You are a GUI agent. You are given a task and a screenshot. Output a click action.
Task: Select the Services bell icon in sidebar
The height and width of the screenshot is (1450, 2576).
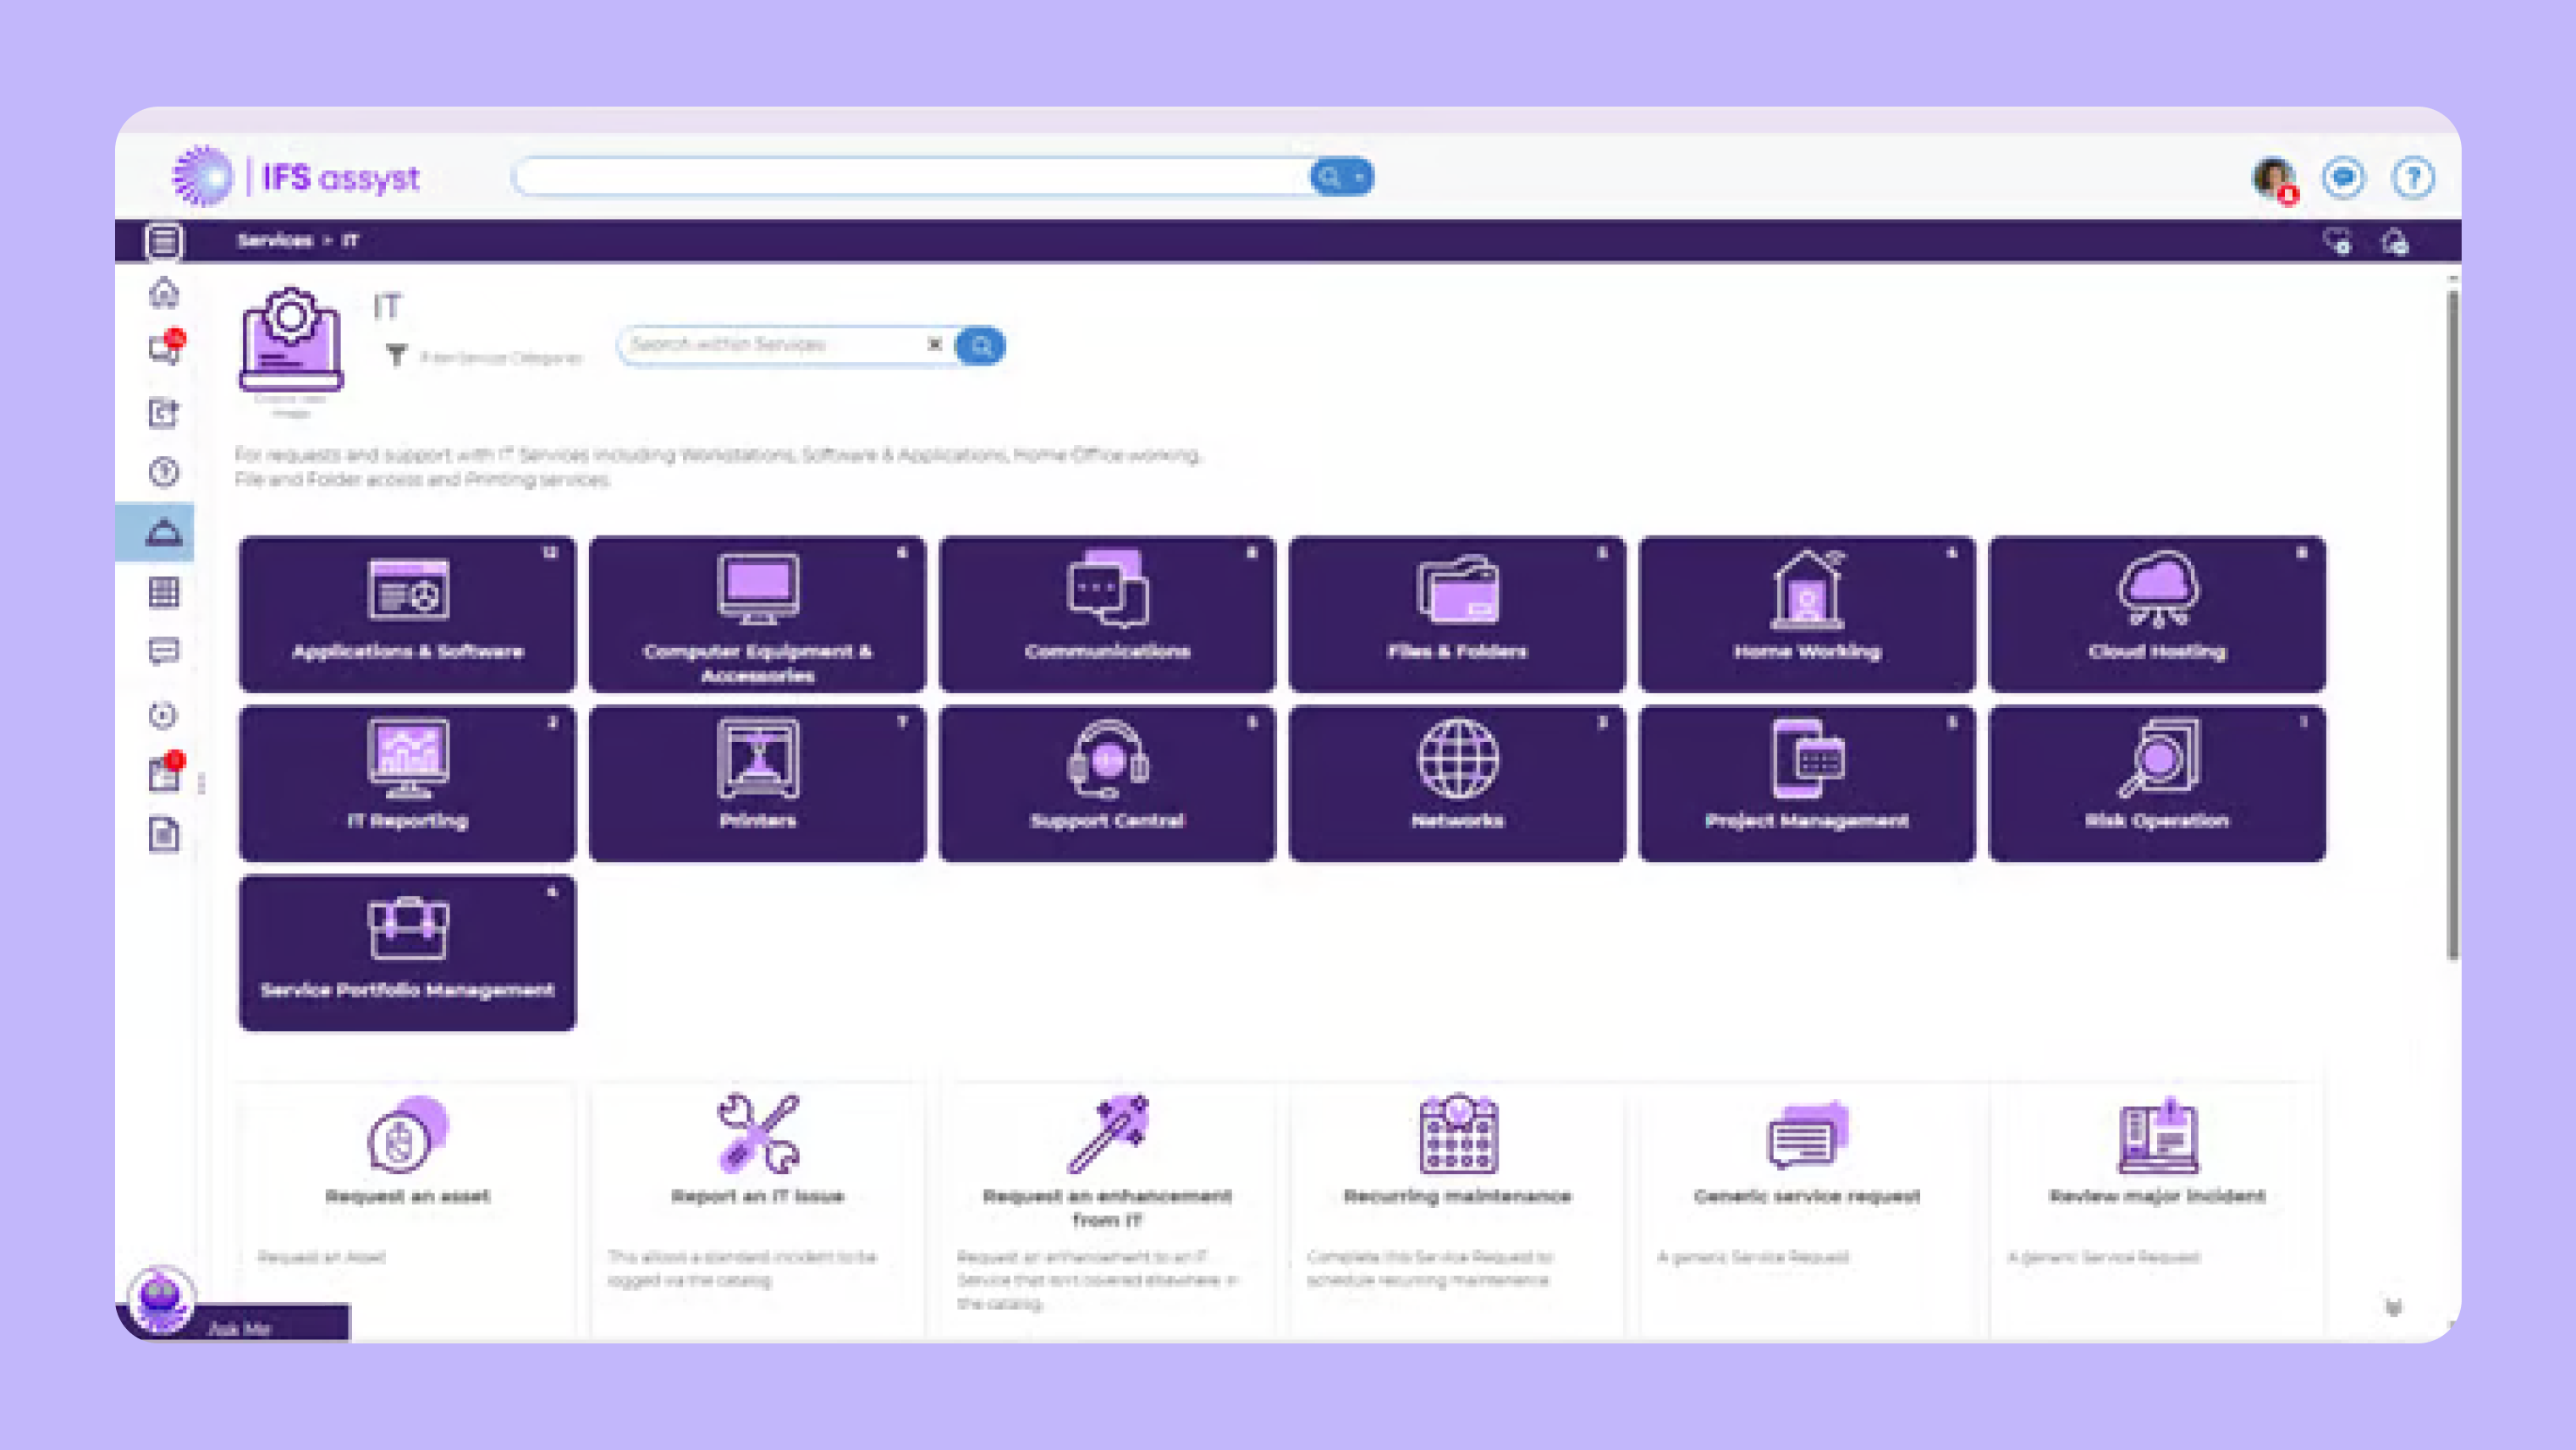tap(164, 532)
